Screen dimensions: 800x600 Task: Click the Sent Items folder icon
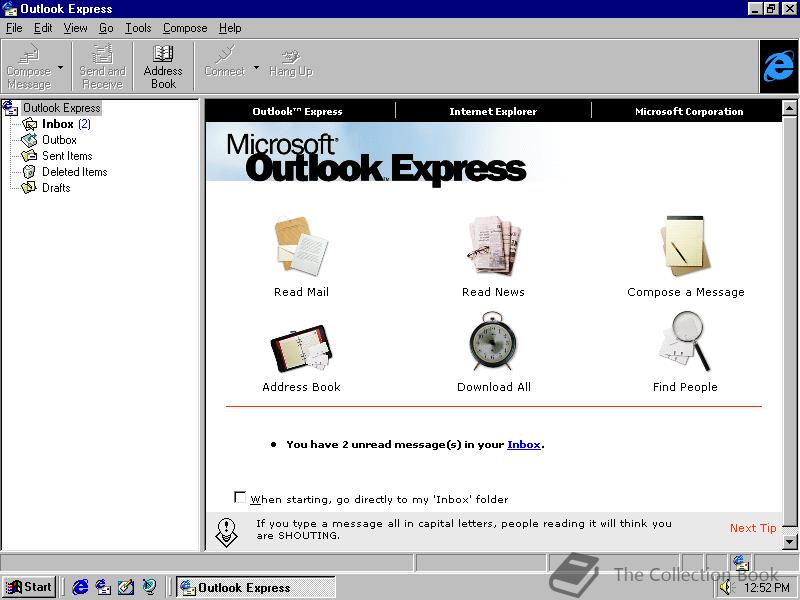tap(30, 156)
